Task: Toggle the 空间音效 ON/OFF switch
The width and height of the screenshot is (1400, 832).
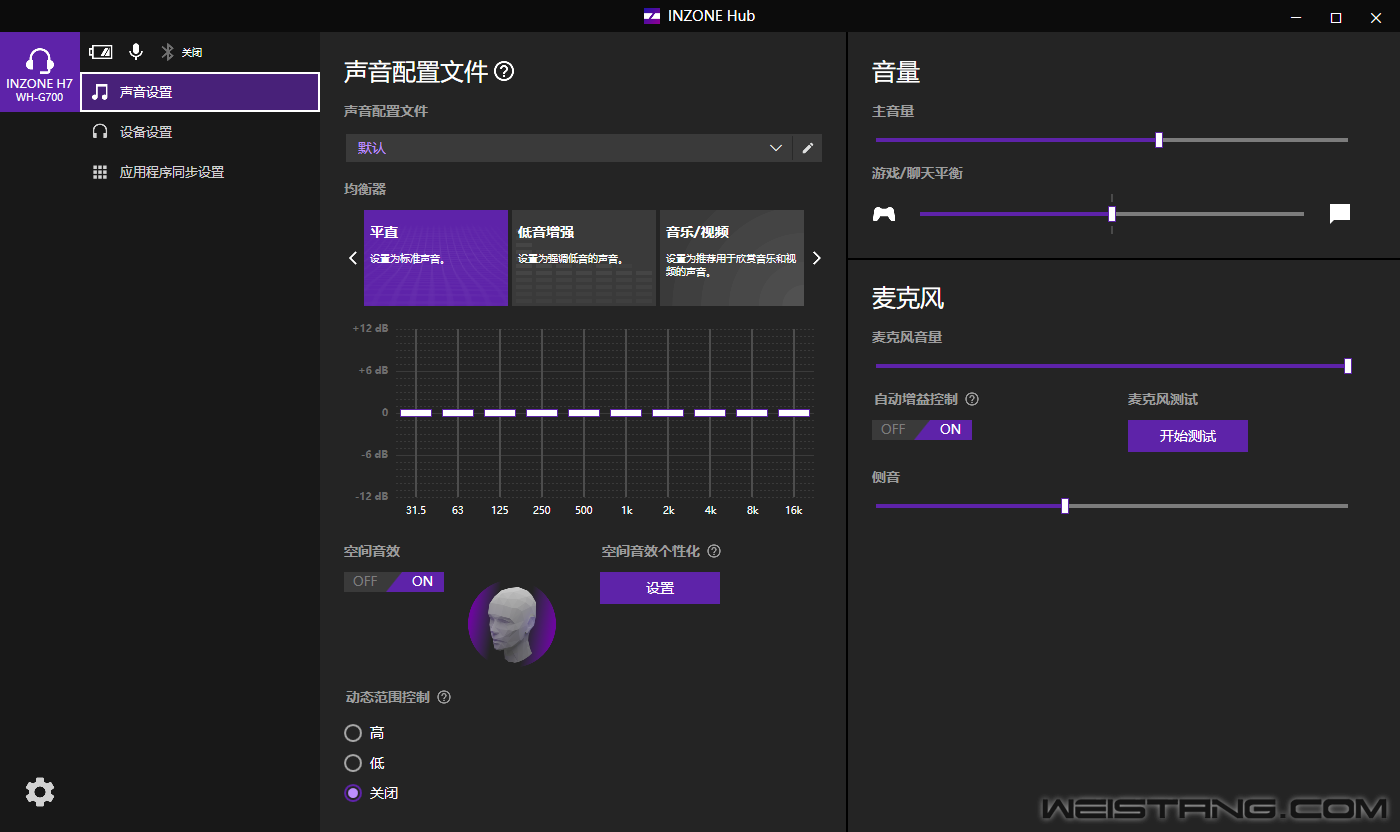Action: (x=394, y=581)
